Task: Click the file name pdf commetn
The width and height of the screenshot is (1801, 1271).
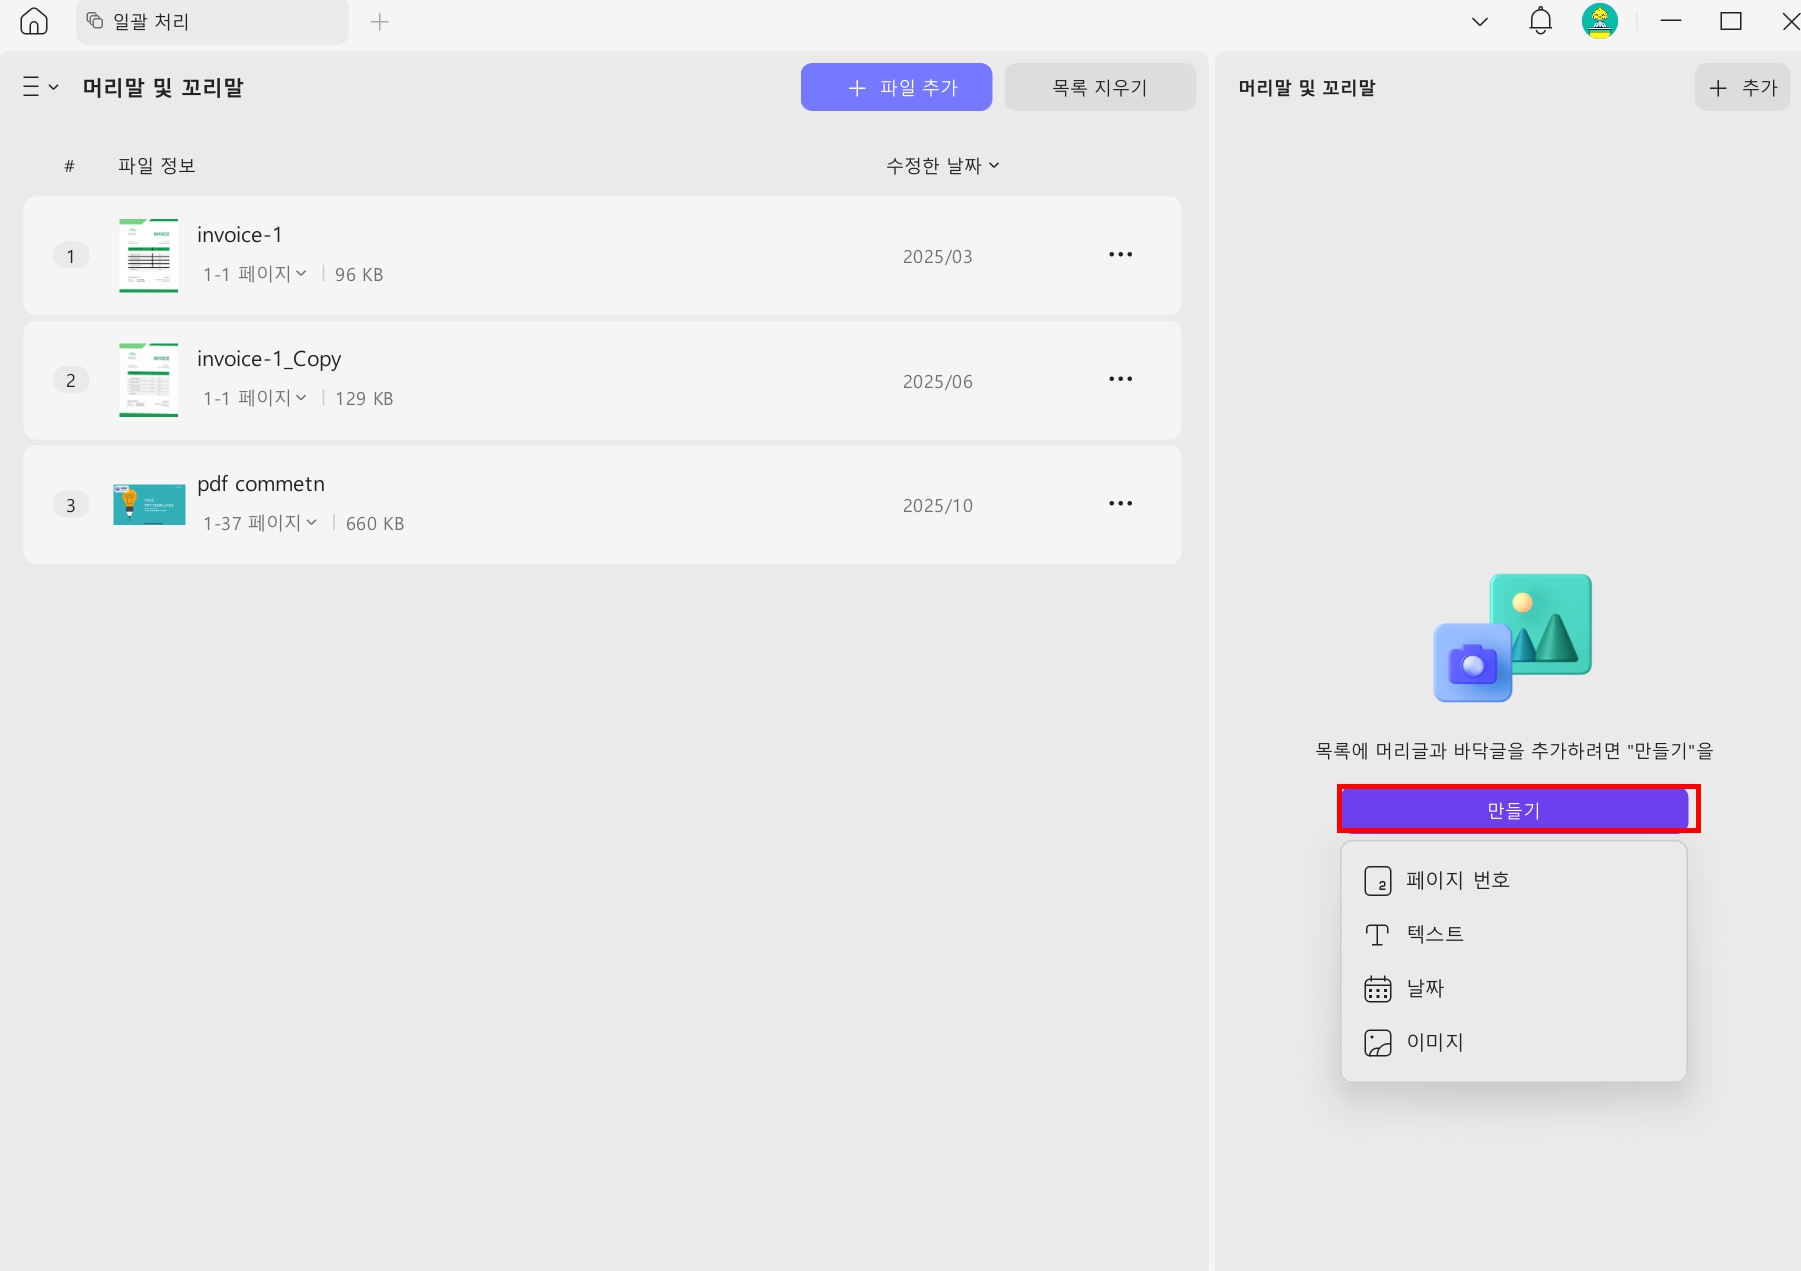Action: pos(261,484)
